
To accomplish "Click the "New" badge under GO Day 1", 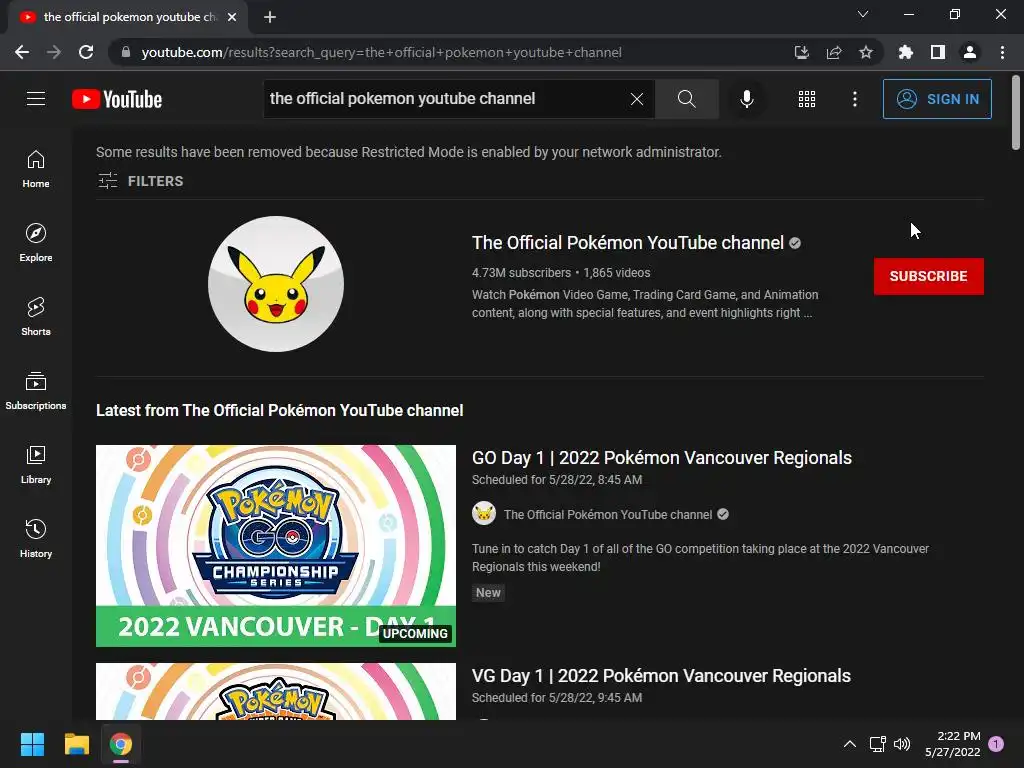I will [488, 593].
